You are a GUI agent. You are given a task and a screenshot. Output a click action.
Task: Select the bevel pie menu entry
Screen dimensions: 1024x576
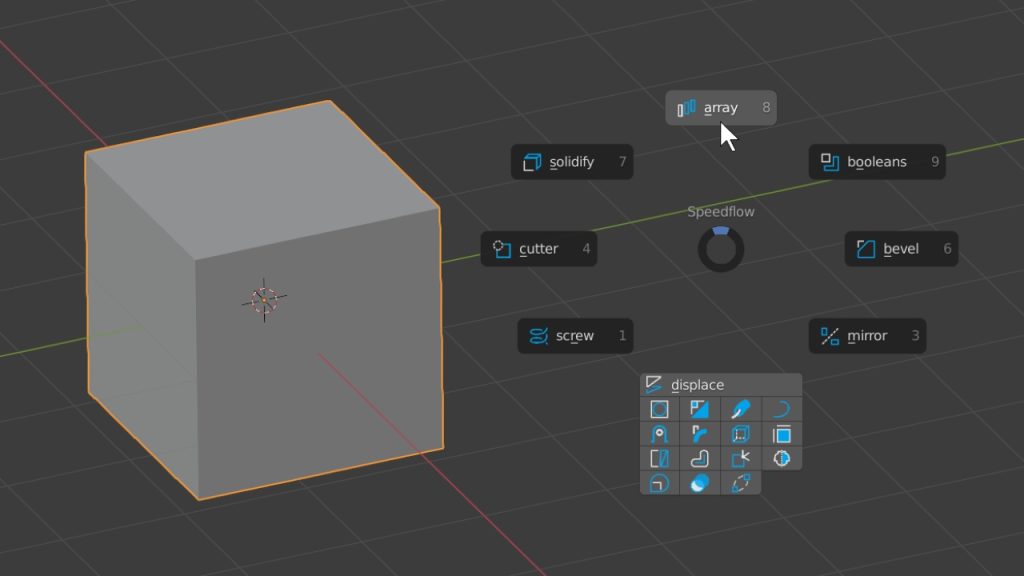tap(900, 249)
